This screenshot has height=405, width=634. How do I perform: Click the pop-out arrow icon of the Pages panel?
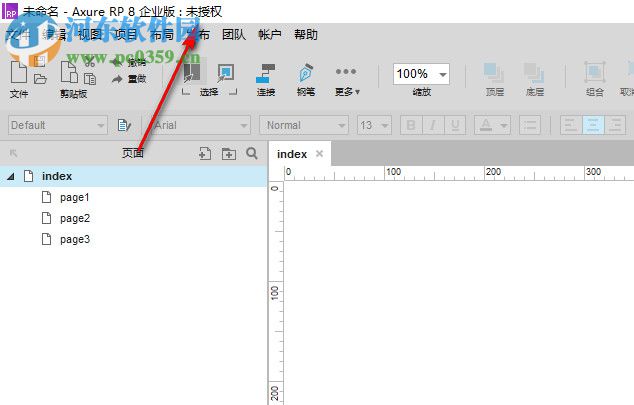(x=13, y=153)
